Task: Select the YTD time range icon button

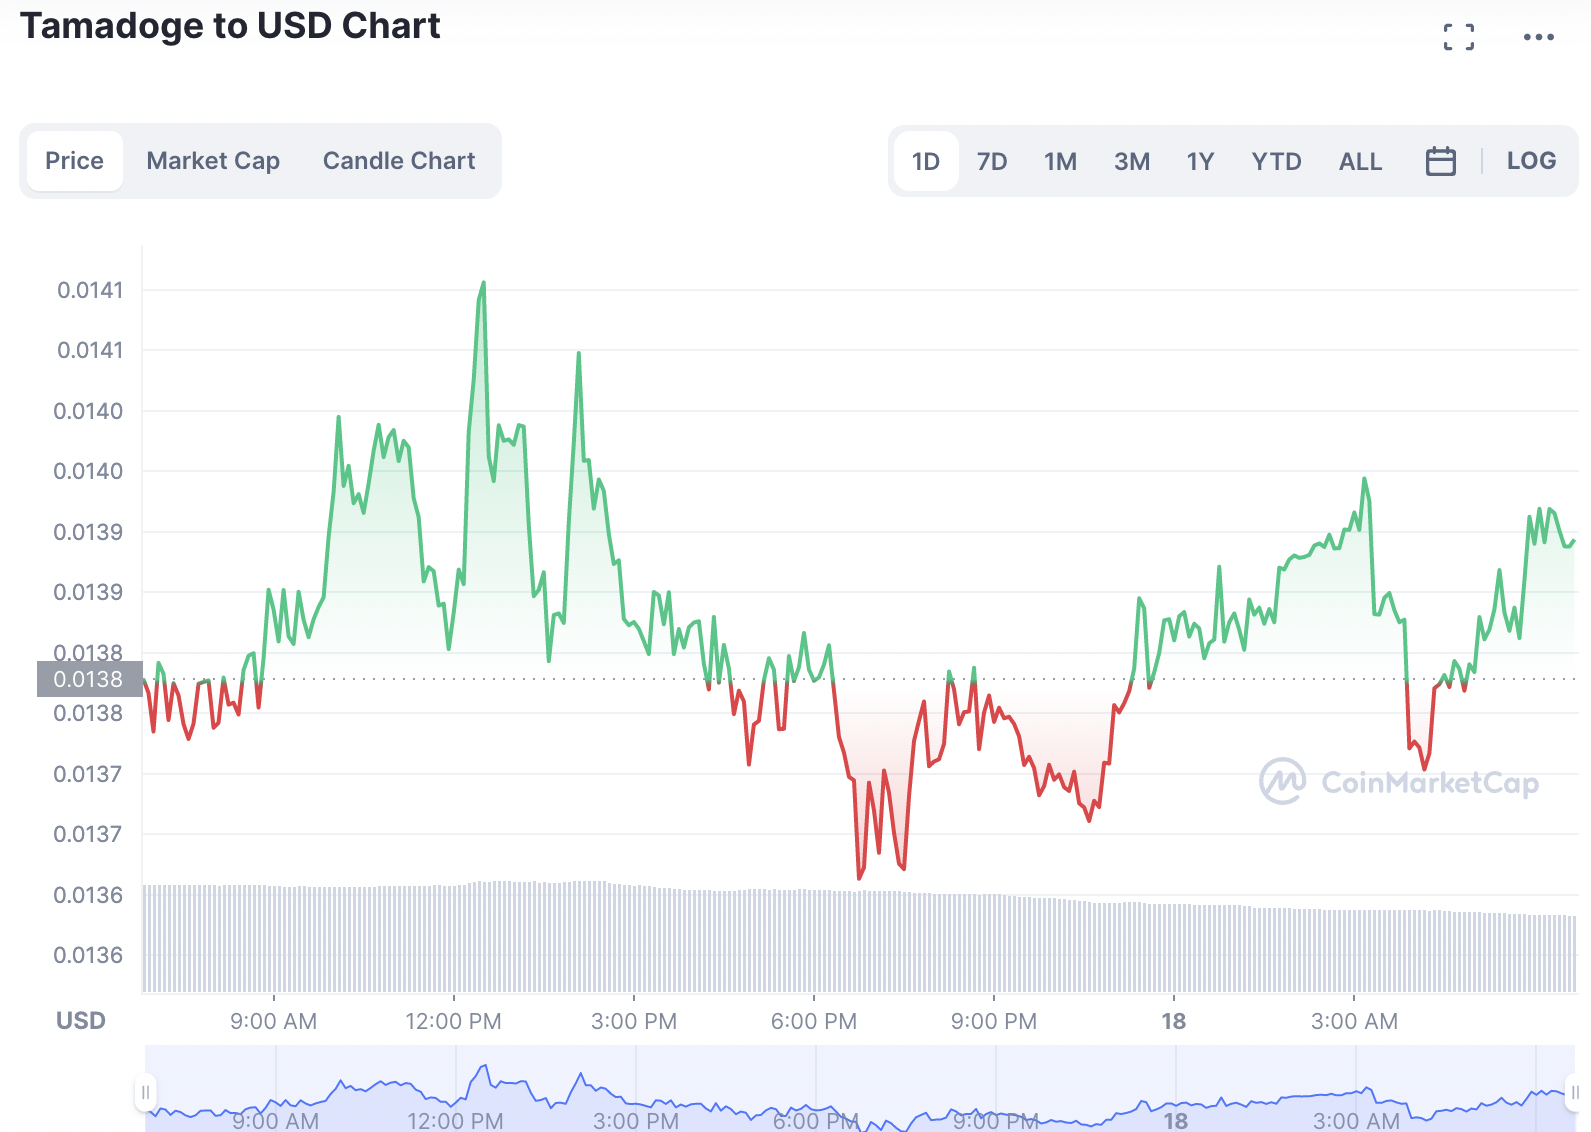Action: coord(1276,160)
